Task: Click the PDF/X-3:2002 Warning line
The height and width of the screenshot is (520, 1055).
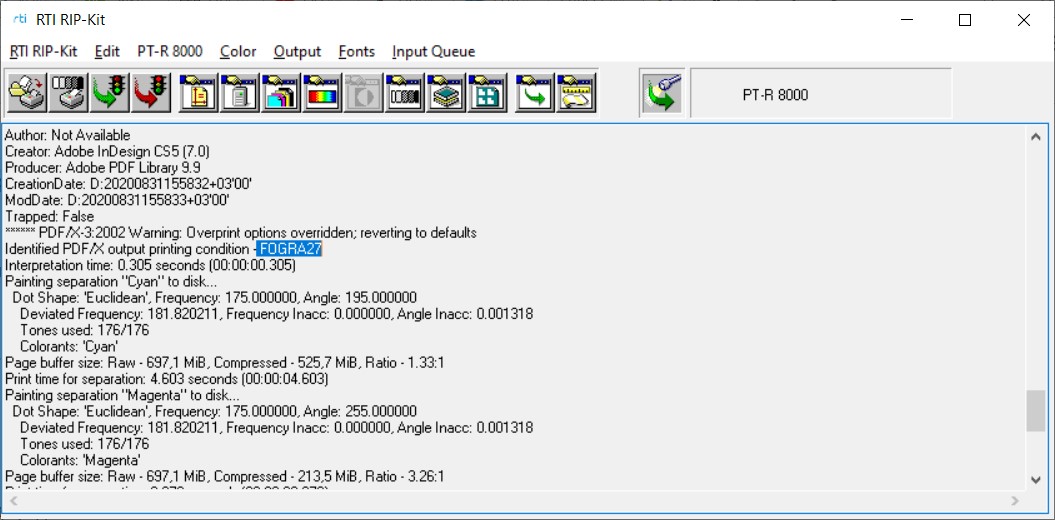Action: tap(242, 233)
